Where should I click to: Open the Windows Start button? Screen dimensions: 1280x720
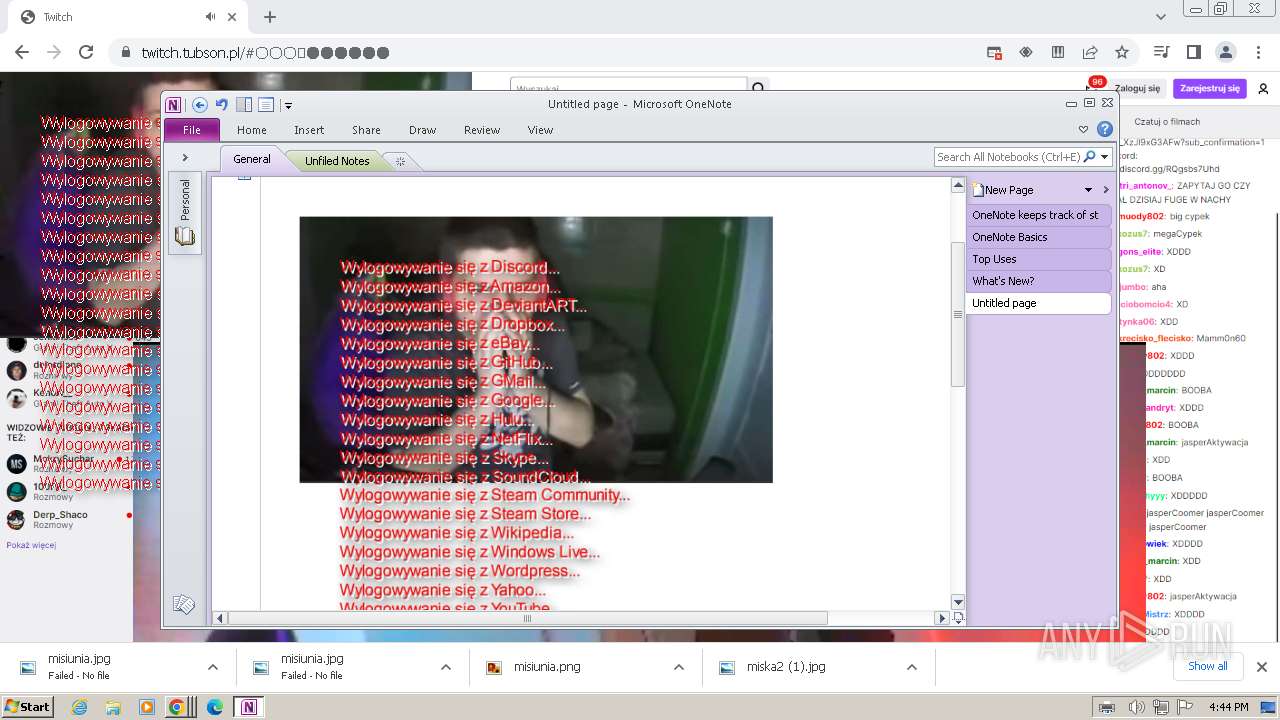tap(27, 706)
